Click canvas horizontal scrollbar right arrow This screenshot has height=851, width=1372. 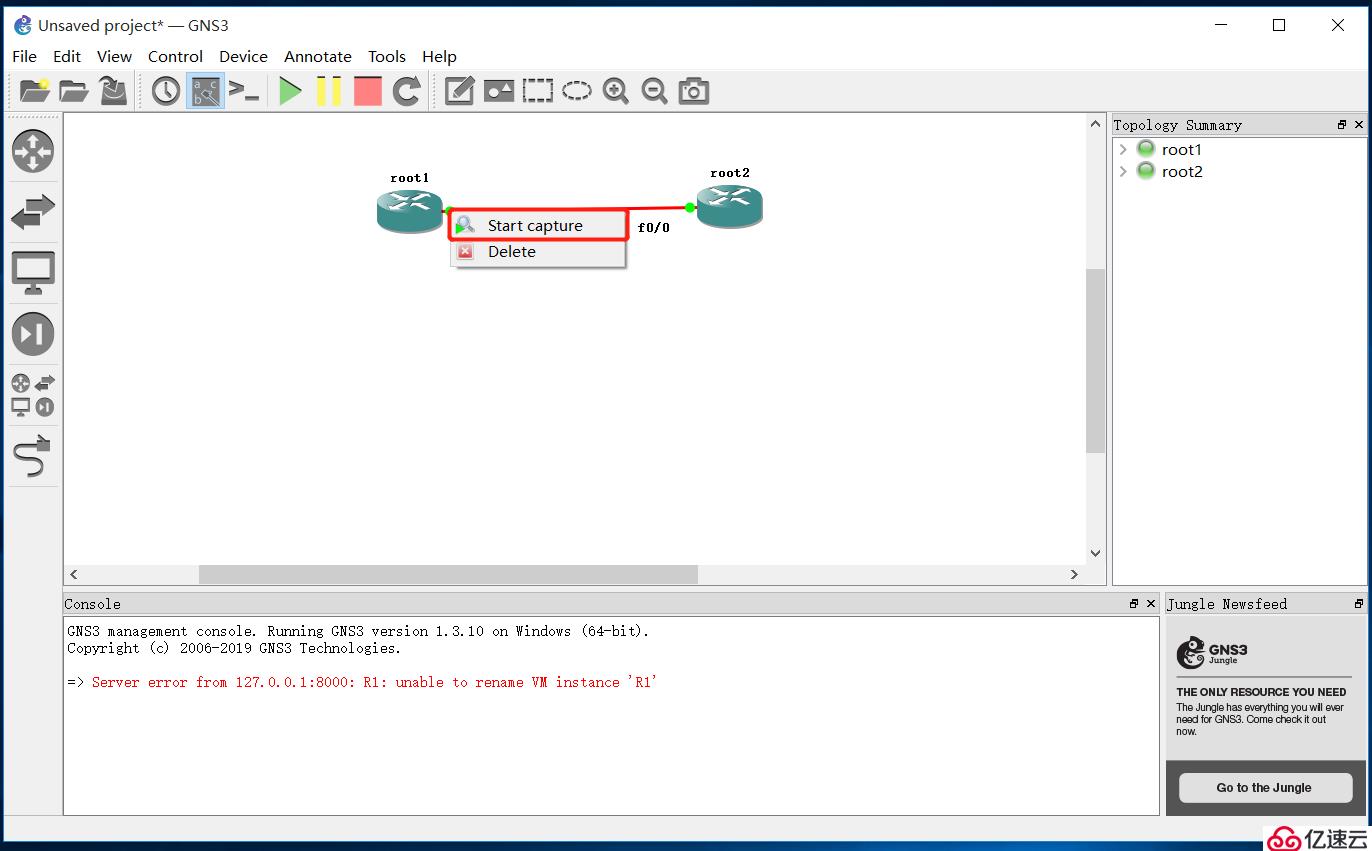(1075, 574)
